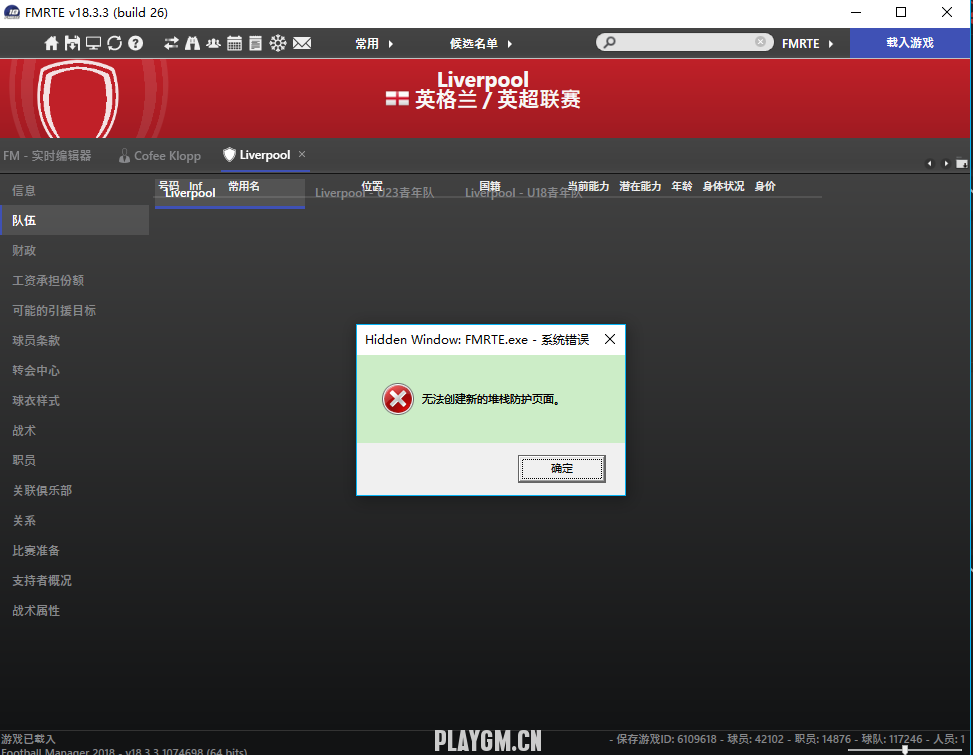Select 队伍 in the sidebar

tap(74, 220)
